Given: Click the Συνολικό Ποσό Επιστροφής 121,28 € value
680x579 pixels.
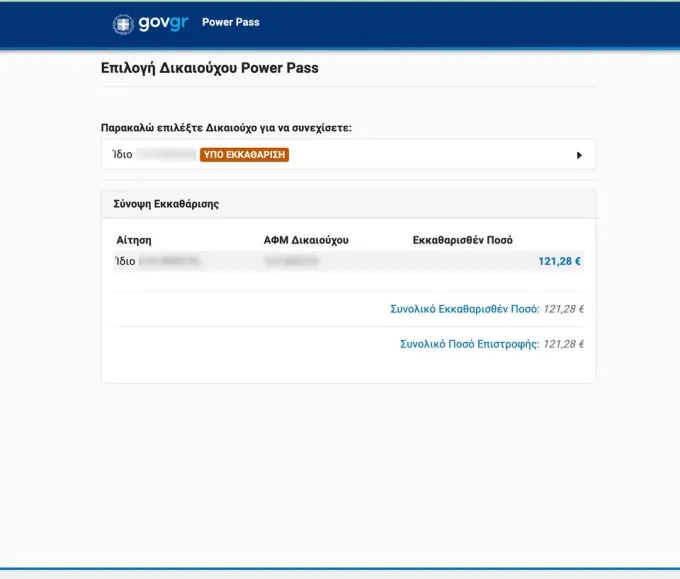Looking at the screenshot, I should (x=564, y=344).
